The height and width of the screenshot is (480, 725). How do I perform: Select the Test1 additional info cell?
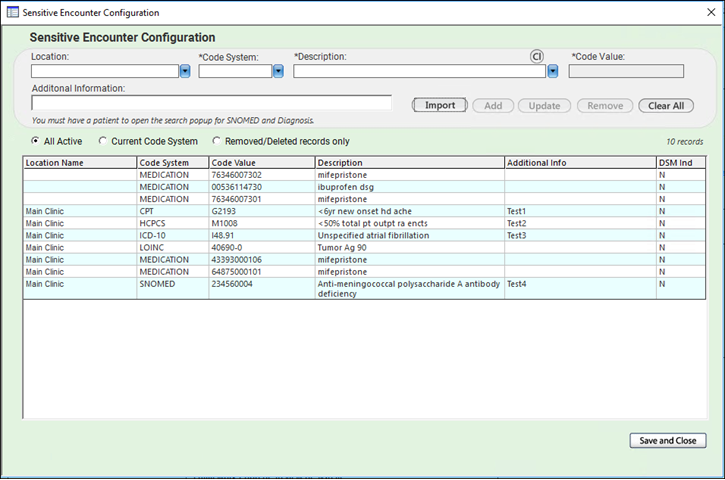tap(580, 211)
